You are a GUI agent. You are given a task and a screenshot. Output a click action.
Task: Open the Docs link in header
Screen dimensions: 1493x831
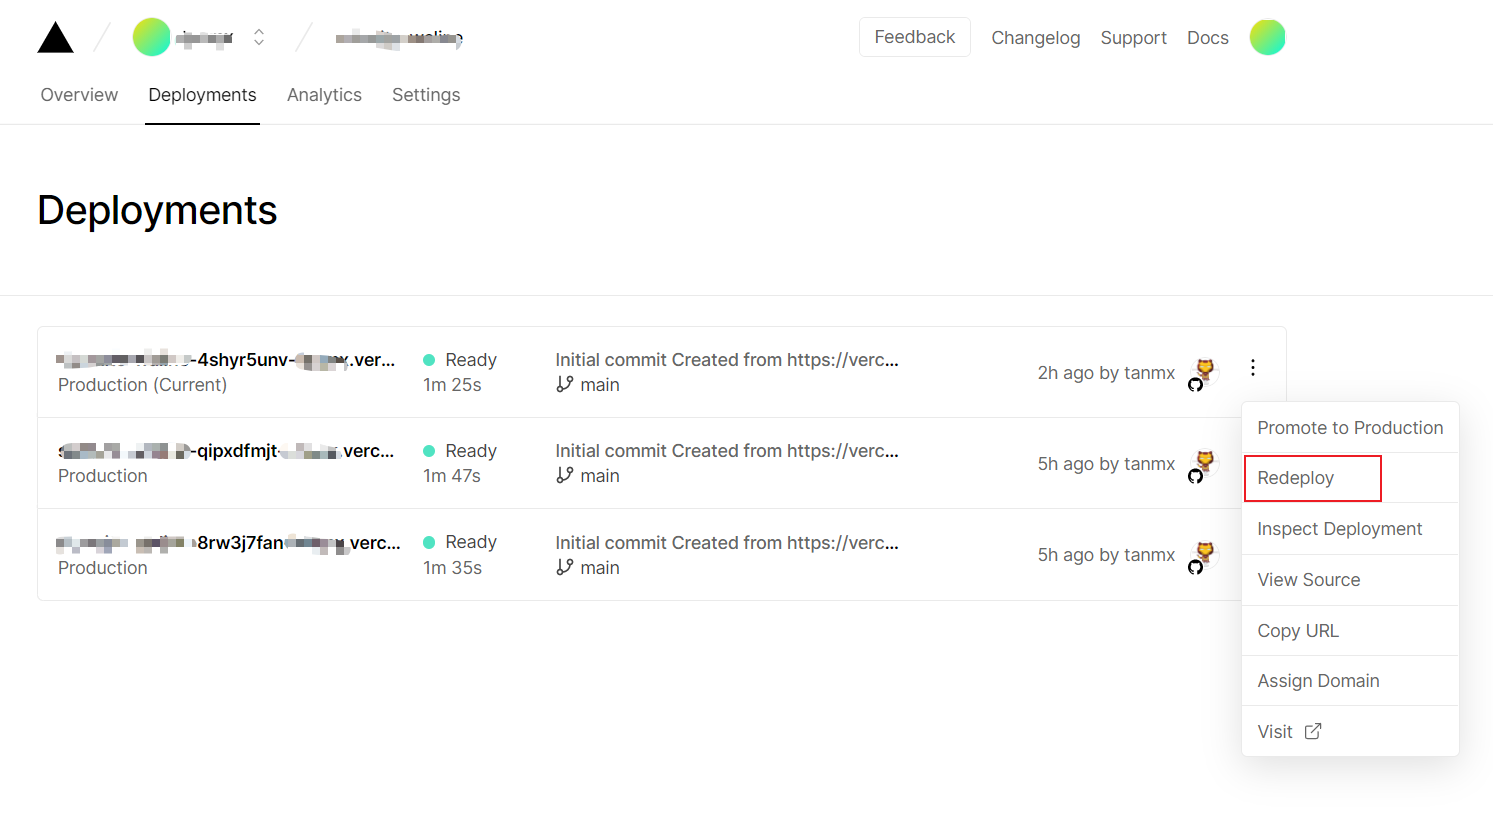pos(1207,38)
